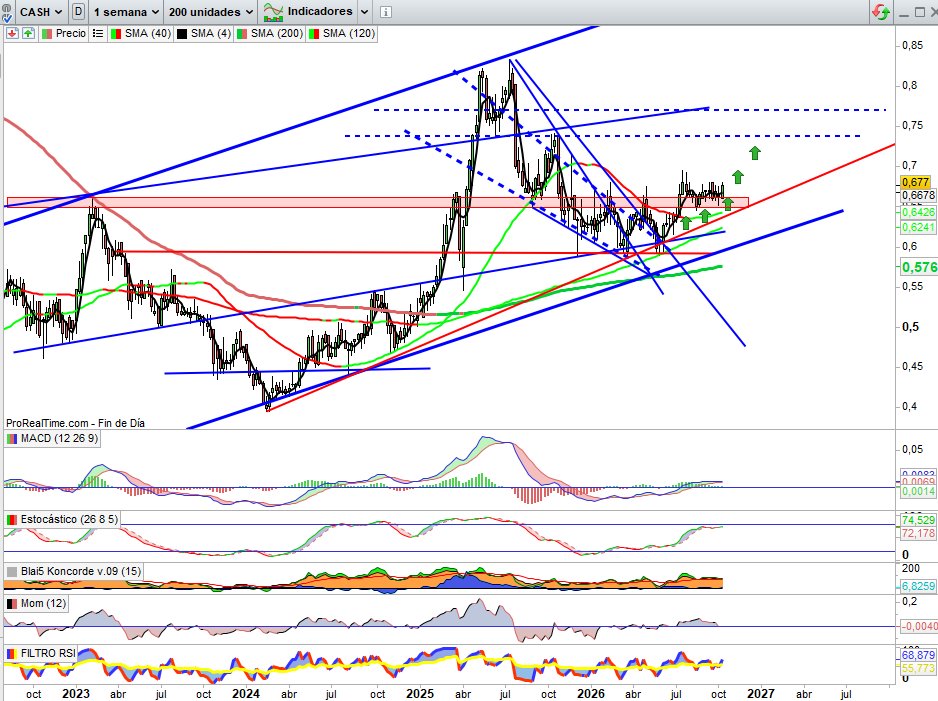
Task: Open the Indicadores panel button
Action: coord(309,11)
